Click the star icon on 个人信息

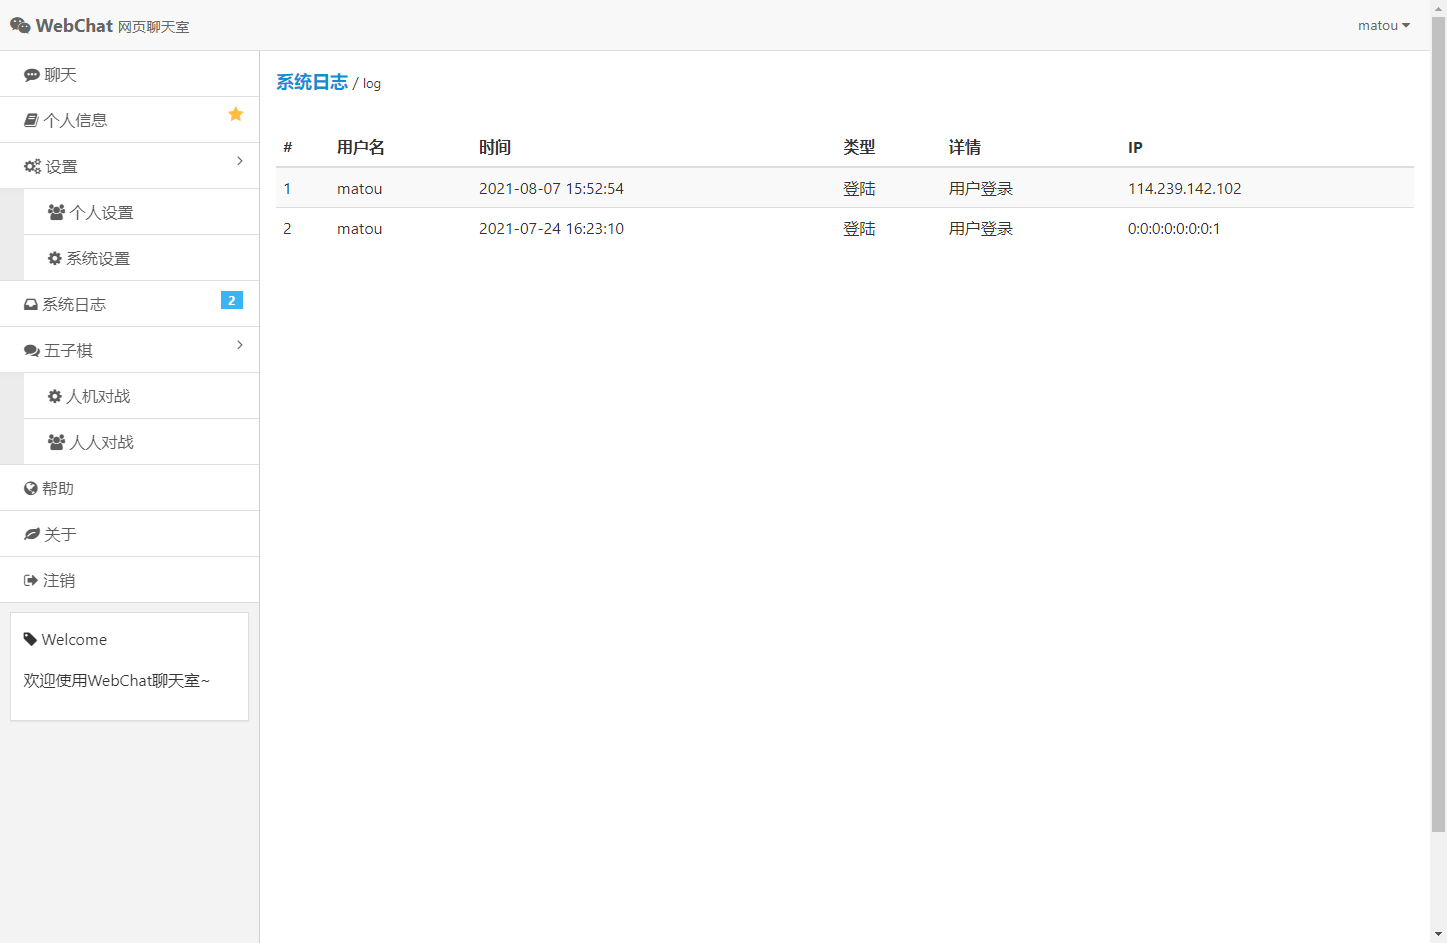pyautogui.click(x=235, y=113)
